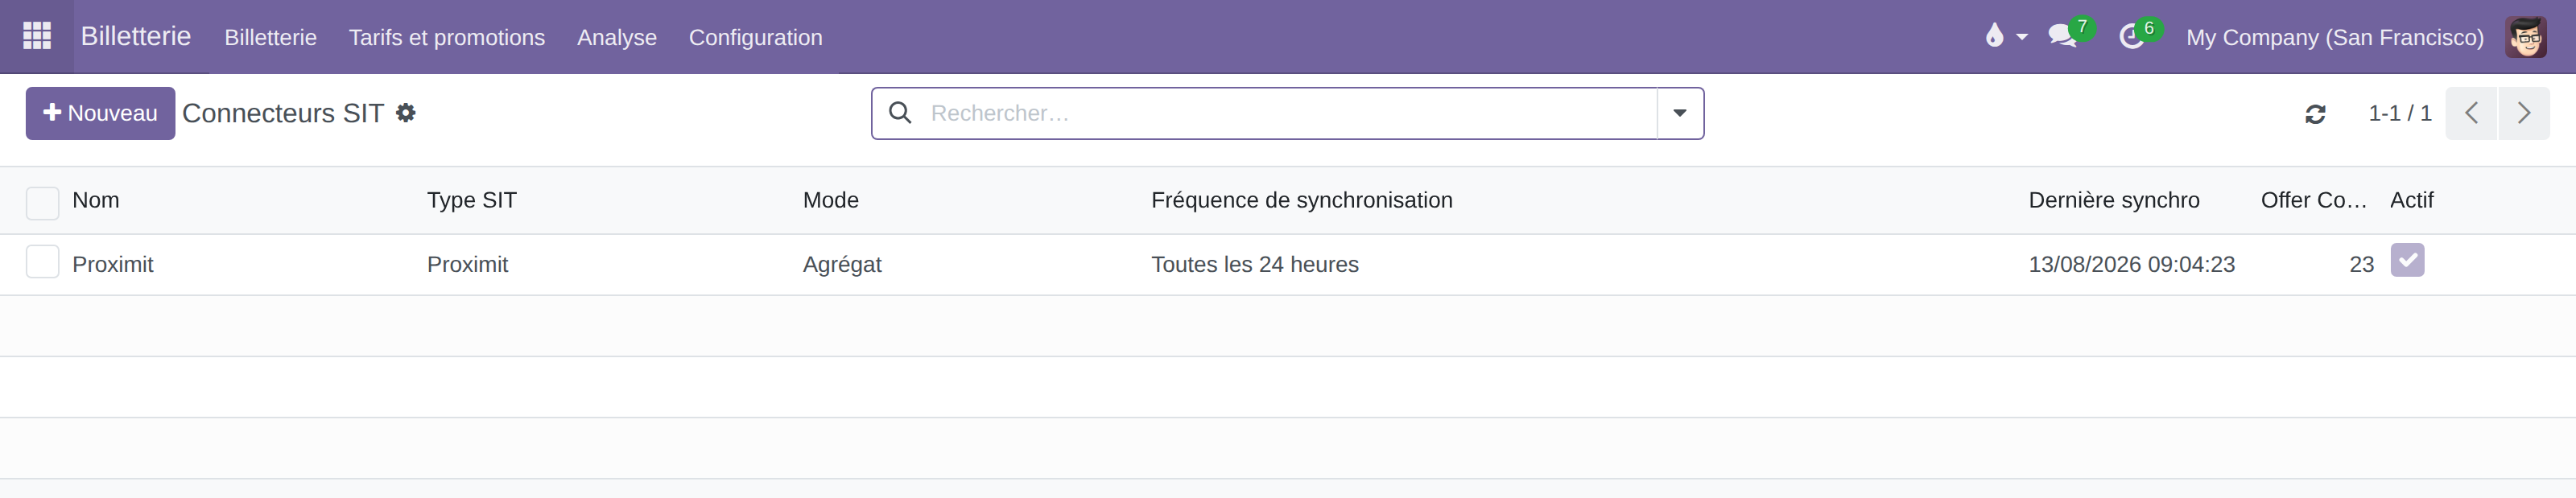Click the 13/08/2026 09:04:23 date cell

[x=2131, y=264]
